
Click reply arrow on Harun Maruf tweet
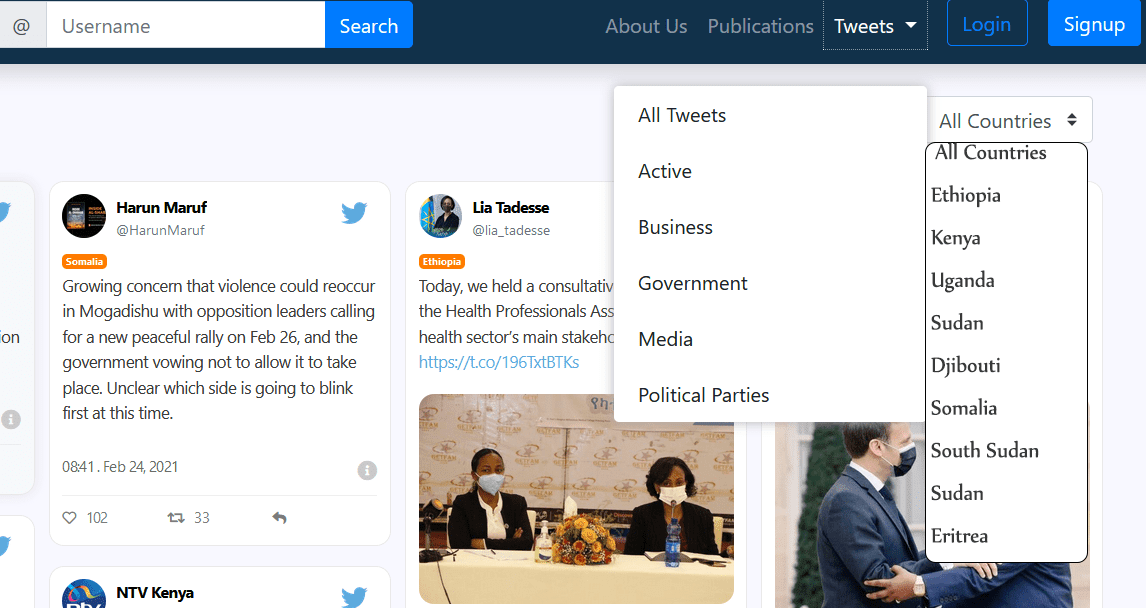pyautogui.click(x=279, y=517)
